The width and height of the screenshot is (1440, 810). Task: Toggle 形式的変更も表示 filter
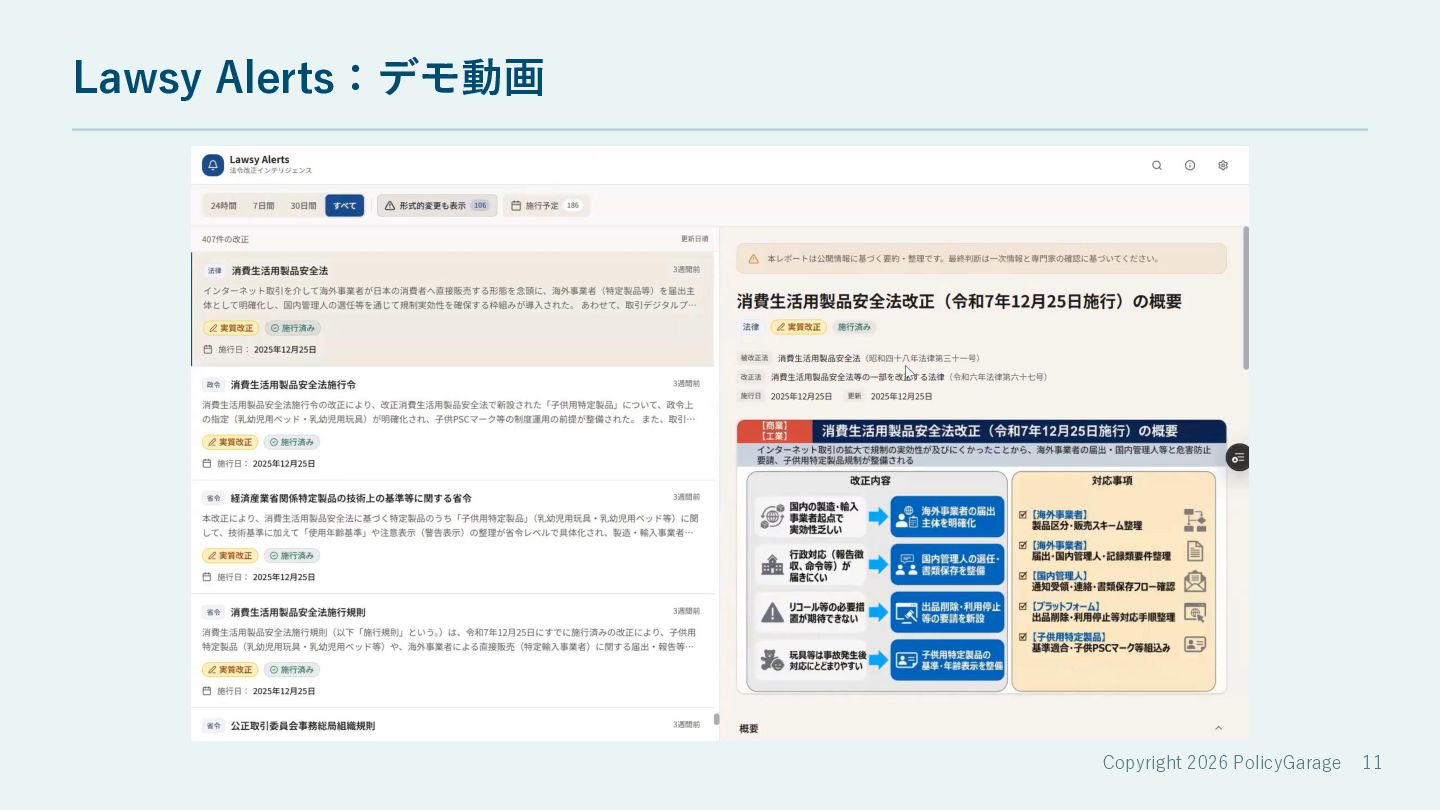coord(437,206)
